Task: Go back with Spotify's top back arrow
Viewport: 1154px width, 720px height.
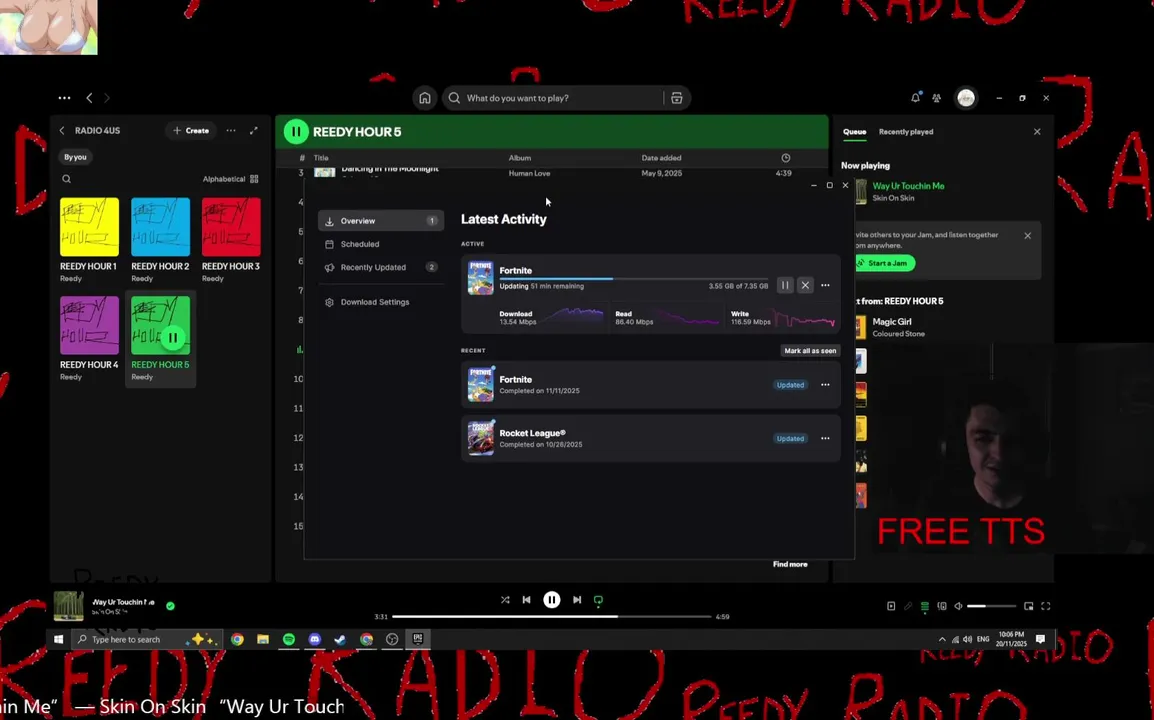Action: [89, 98]
